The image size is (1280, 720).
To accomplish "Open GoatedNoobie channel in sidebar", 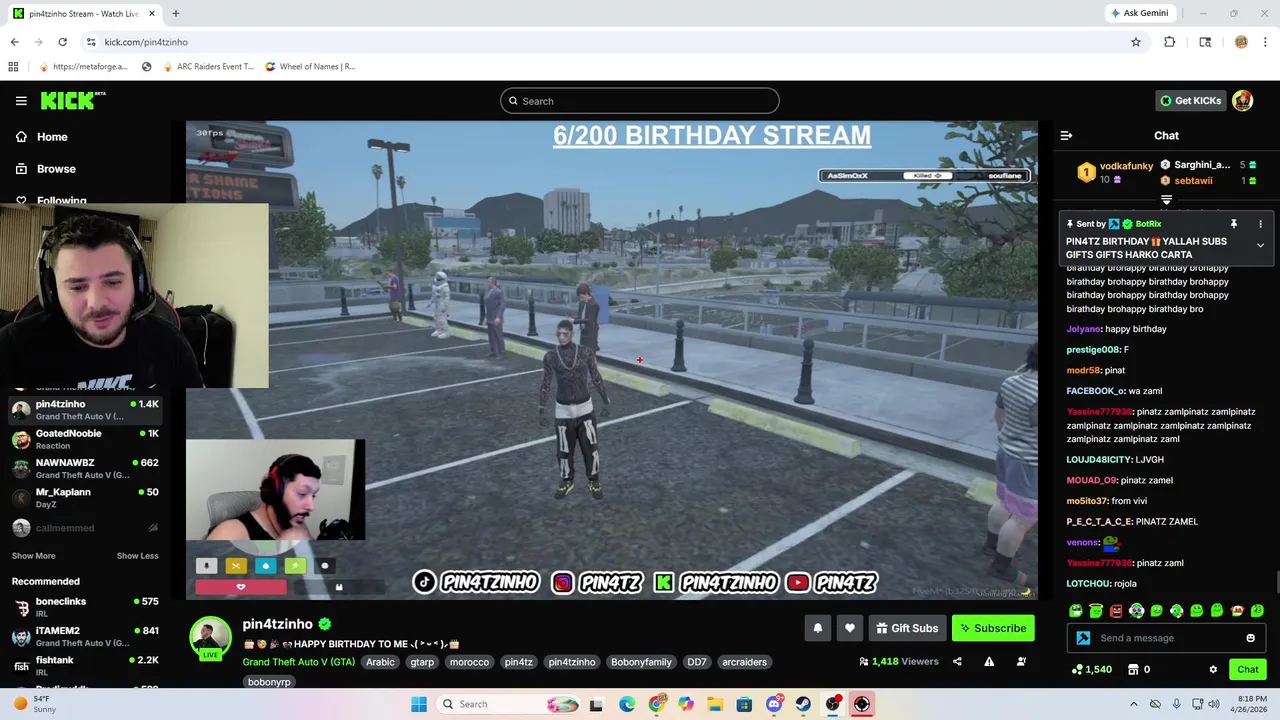I will pos(85,439).
